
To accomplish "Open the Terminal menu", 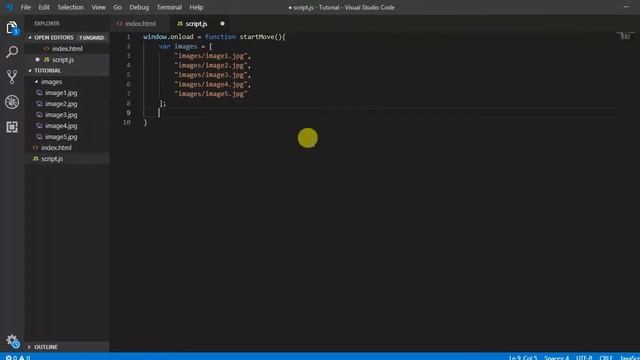I will (169, 7).
